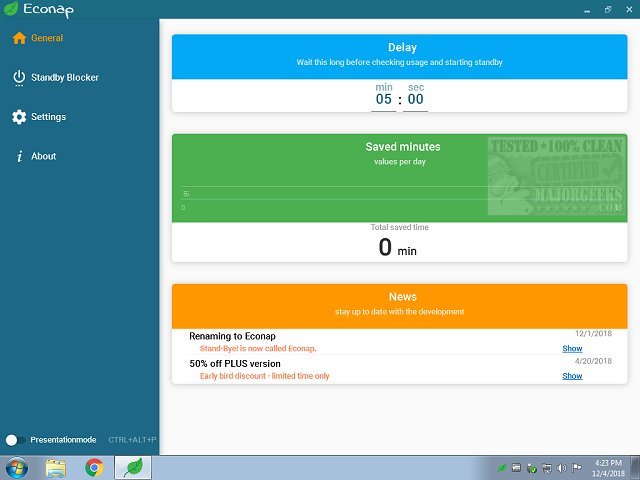Viewport: 640px width, 480px height.
Task: Click the Action Center flag tray icon
Action: coord(576,468)
